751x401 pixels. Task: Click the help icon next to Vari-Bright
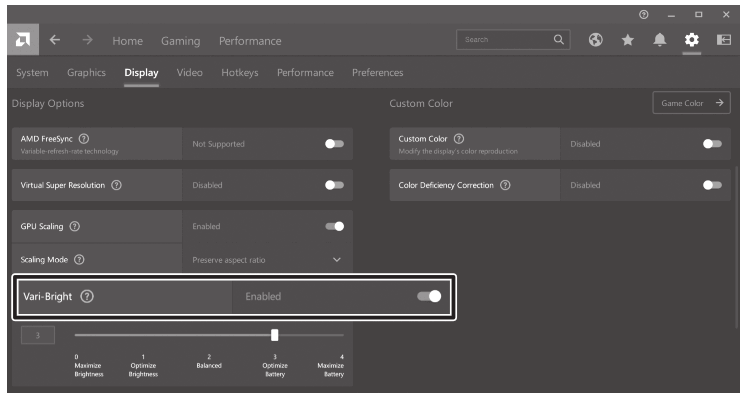(x=87, y=297)
